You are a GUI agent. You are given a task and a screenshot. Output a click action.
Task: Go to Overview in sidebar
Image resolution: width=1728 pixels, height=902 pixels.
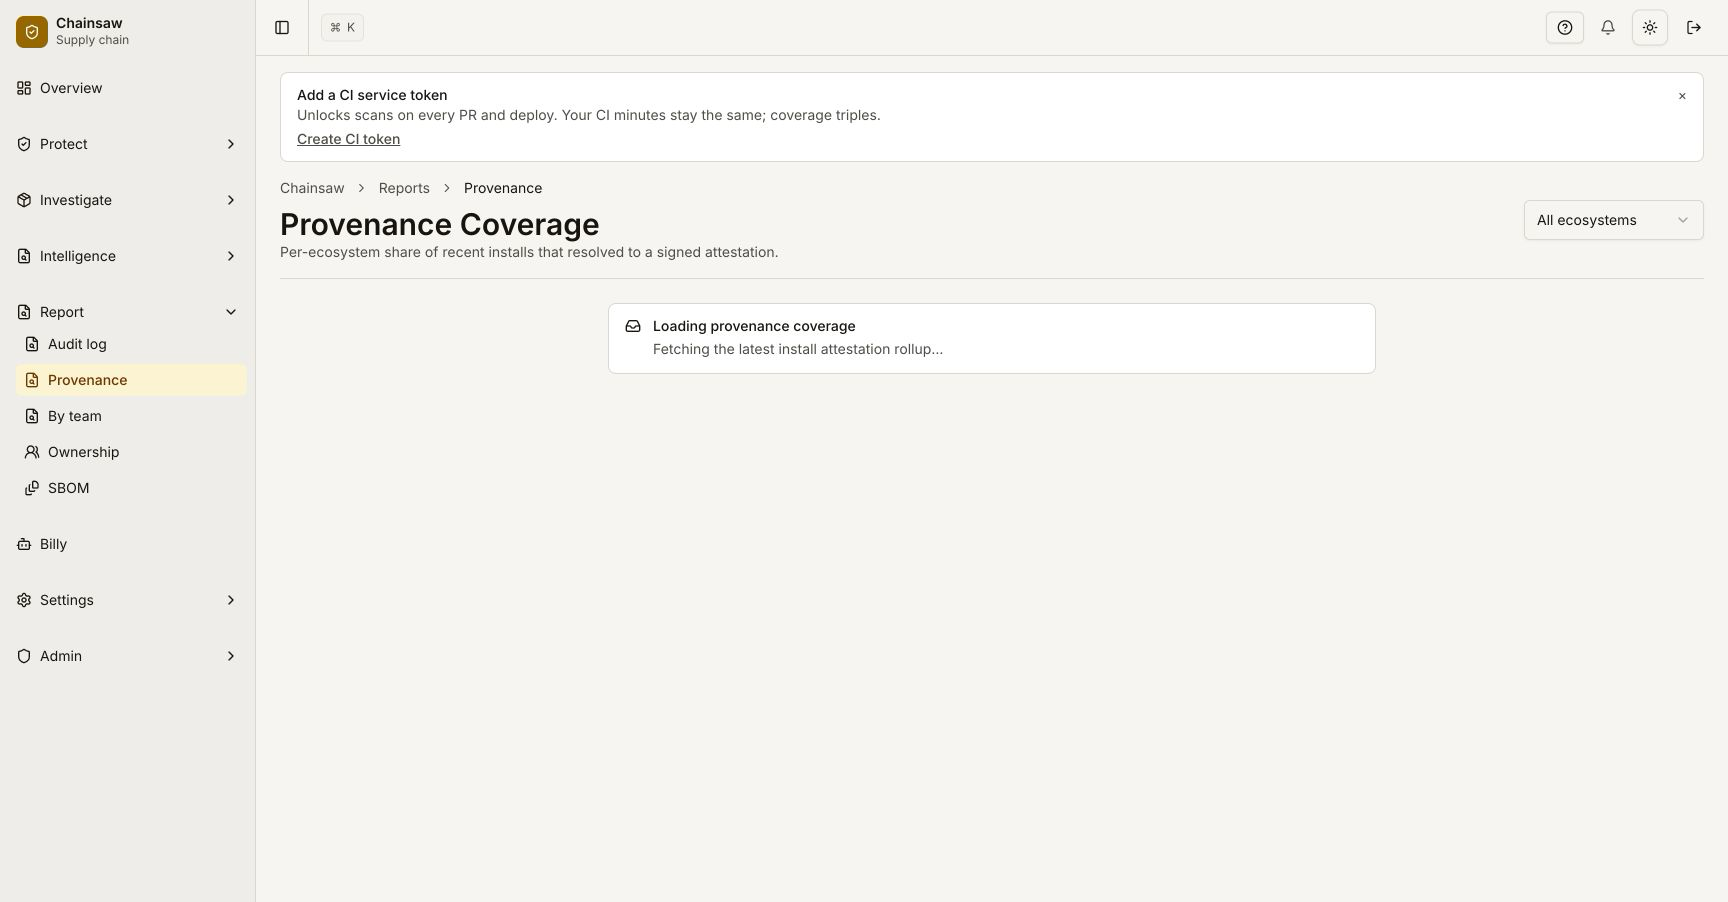click(128, 88)
